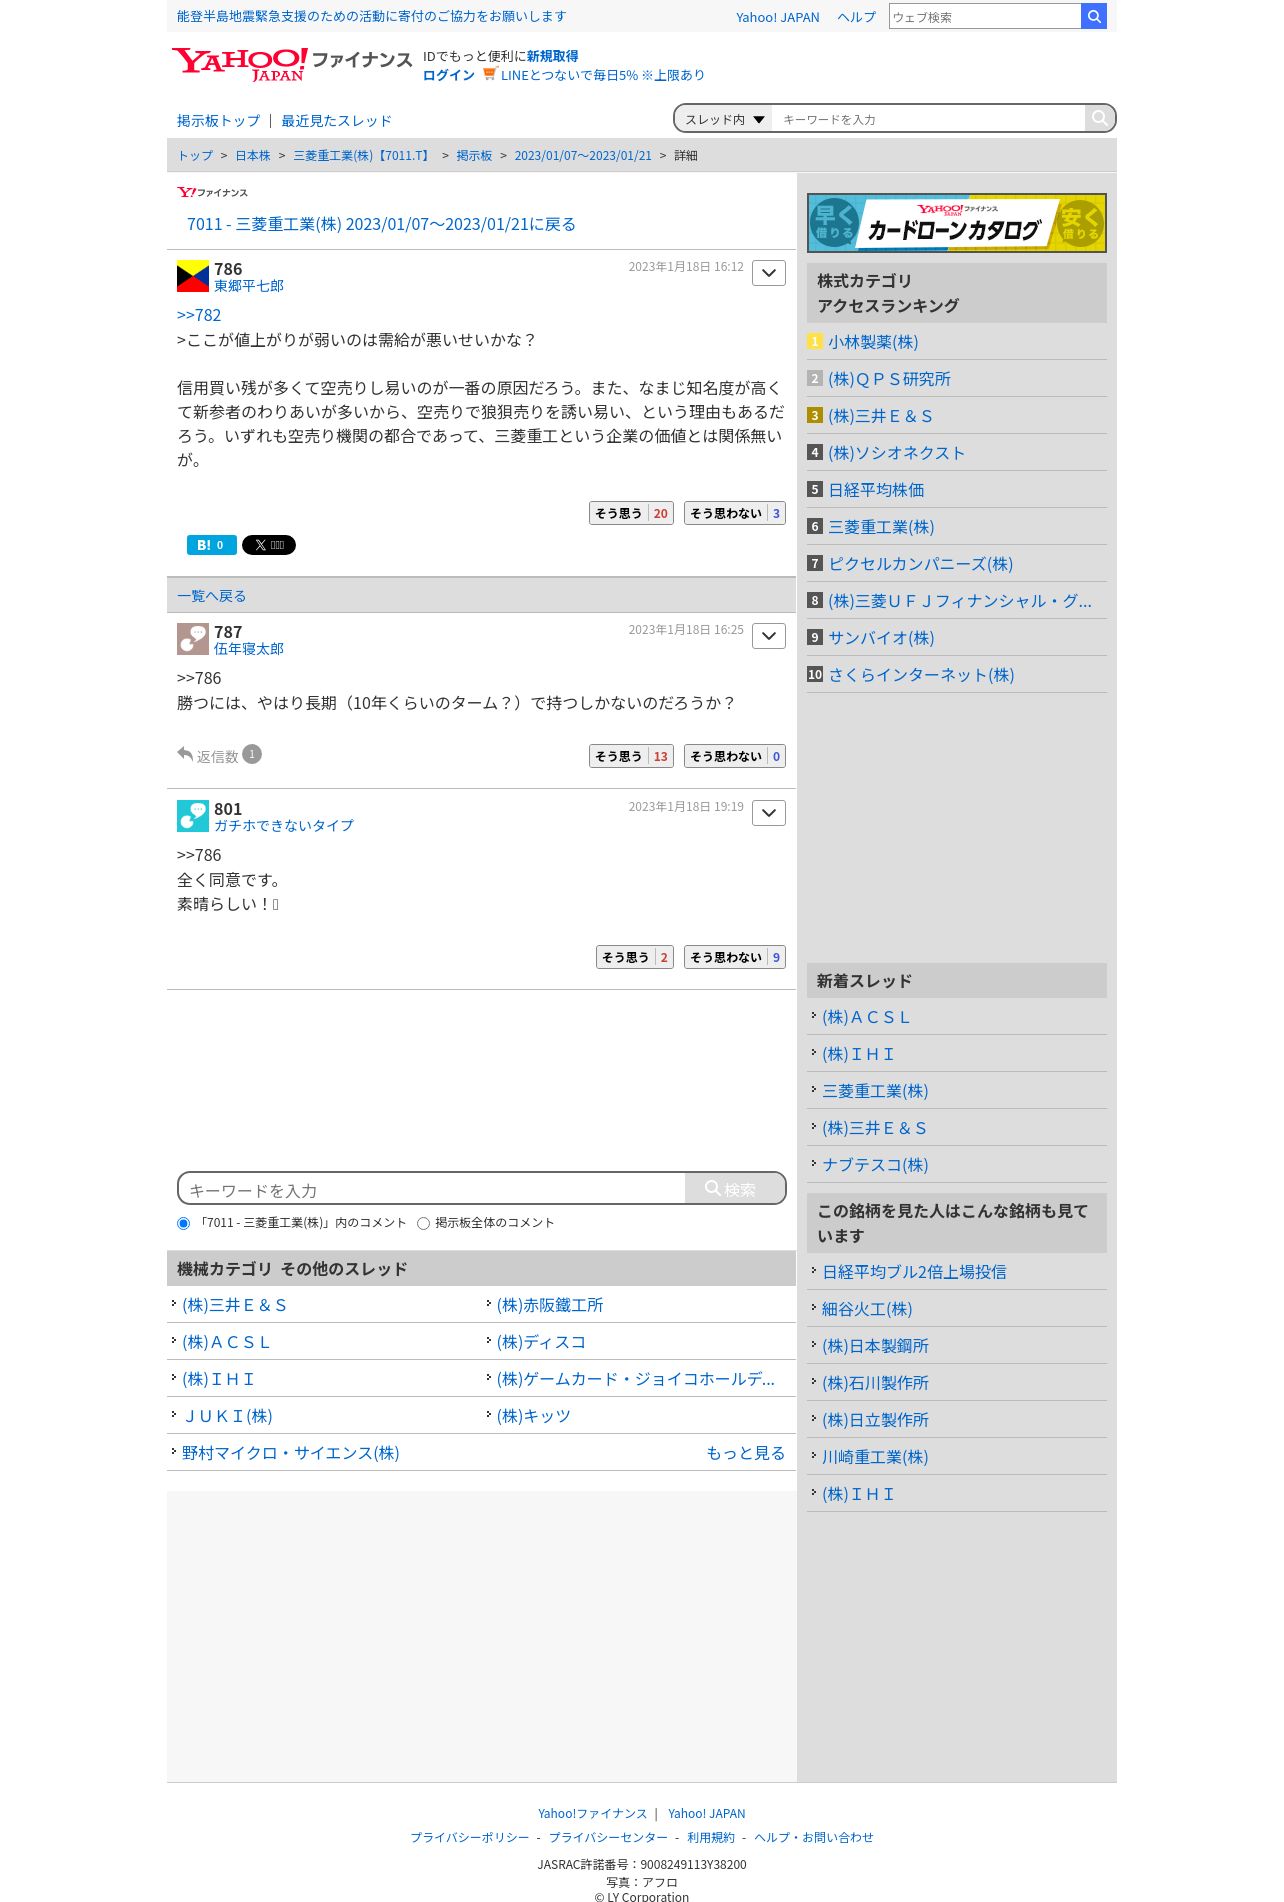The width and height of the screenshot is (1284, 1902).
Task: Open the スレッド内 search scope dropdown
Action: [724, 119]
